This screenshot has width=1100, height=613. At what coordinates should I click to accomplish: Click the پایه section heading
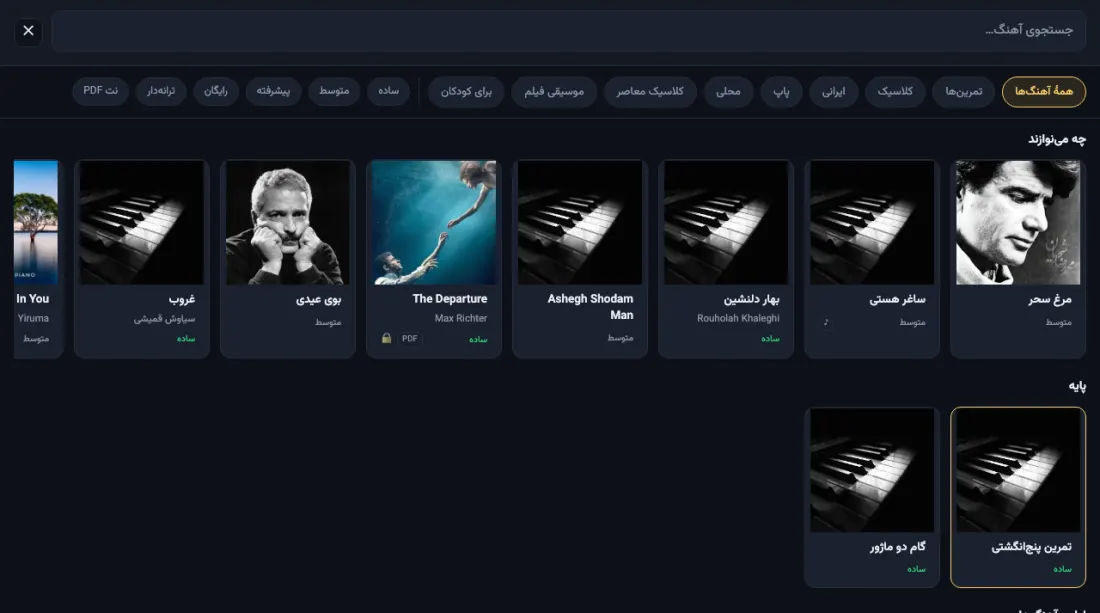tap(1077, 386)
